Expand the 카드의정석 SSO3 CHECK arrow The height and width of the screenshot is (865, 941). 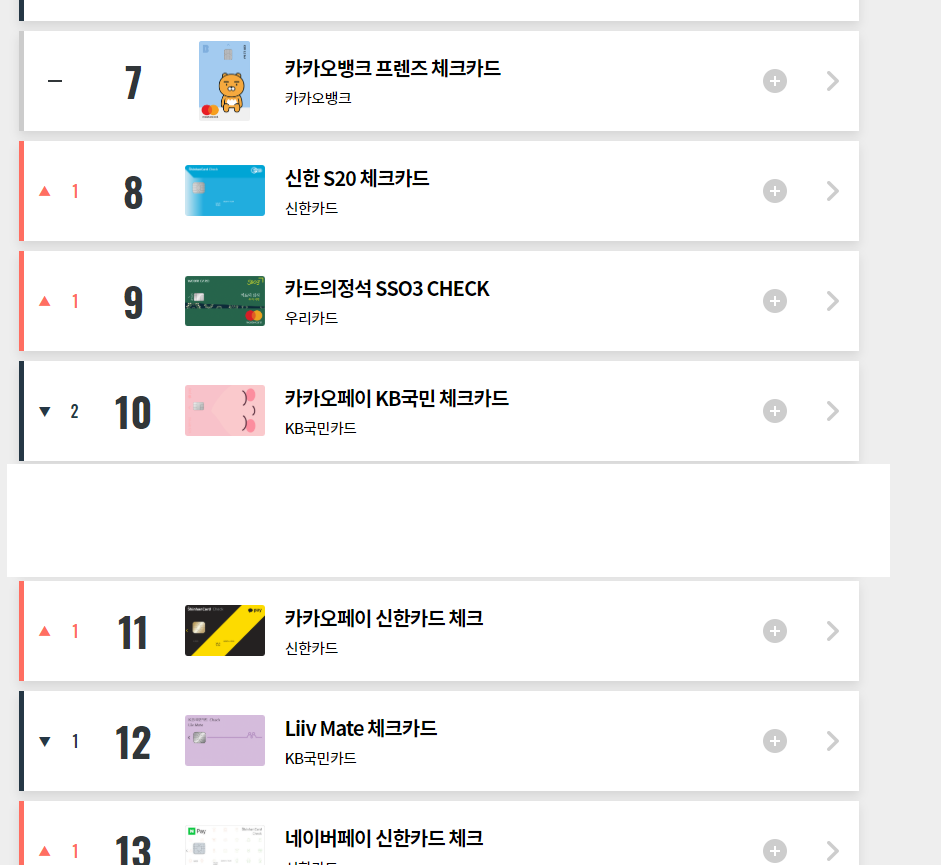[x=833, y=301]
